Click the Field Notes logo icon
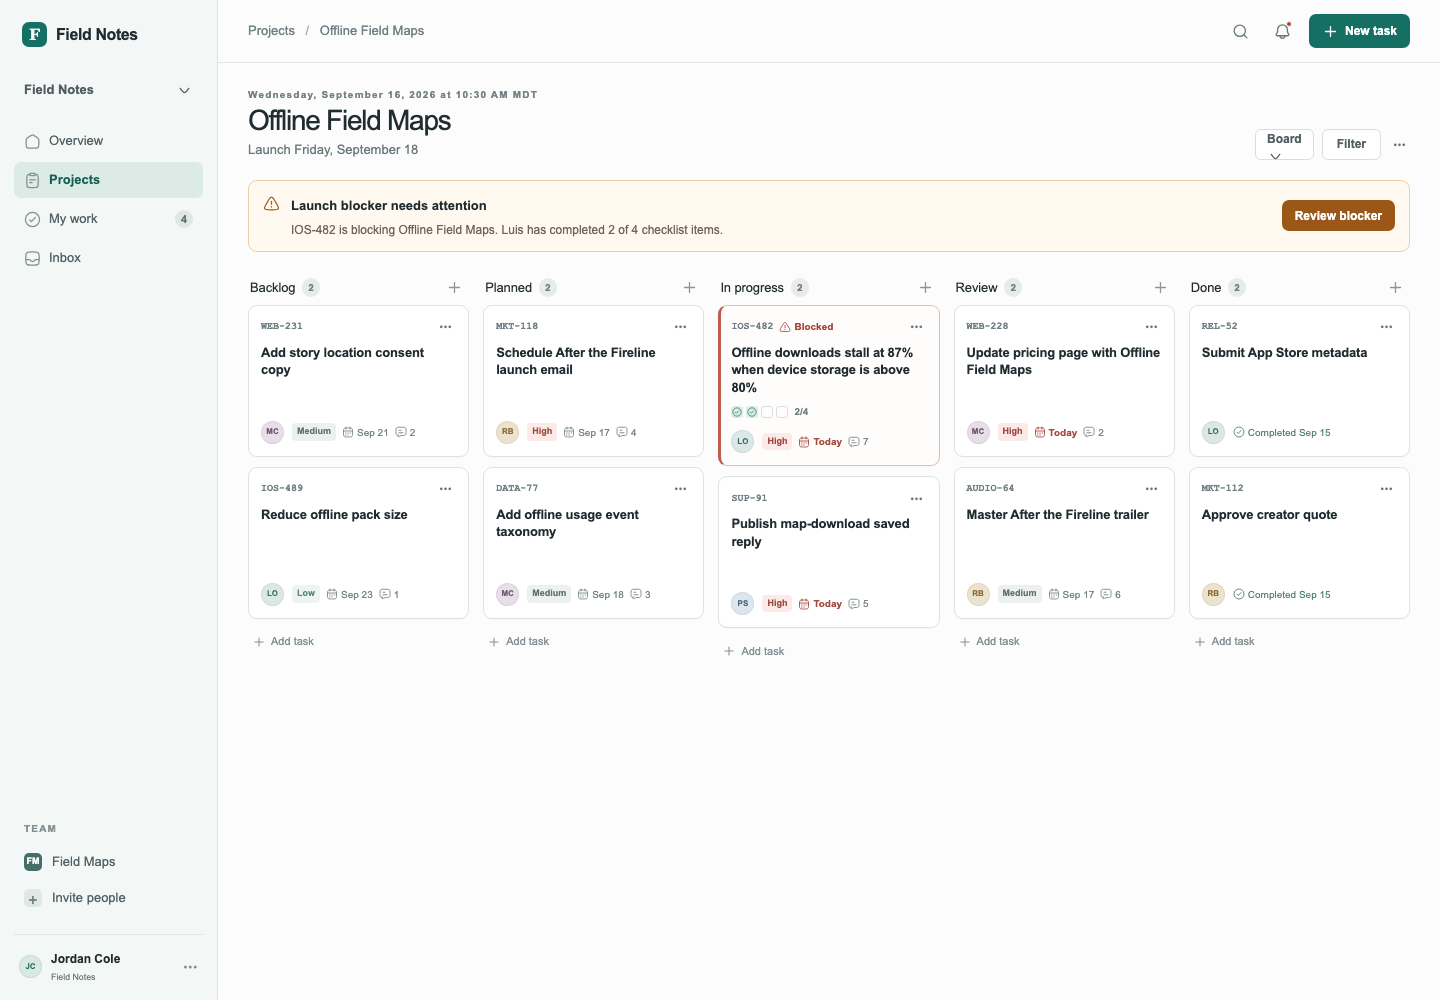This screenshot has width=1440, height=1000. tap(35, 34)
